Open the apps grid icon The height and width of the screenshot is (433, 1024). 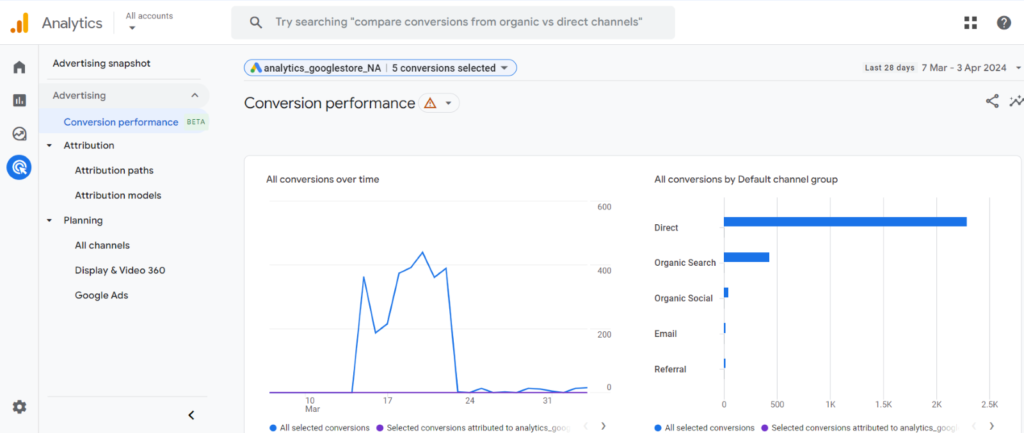[x=970, y=23]
